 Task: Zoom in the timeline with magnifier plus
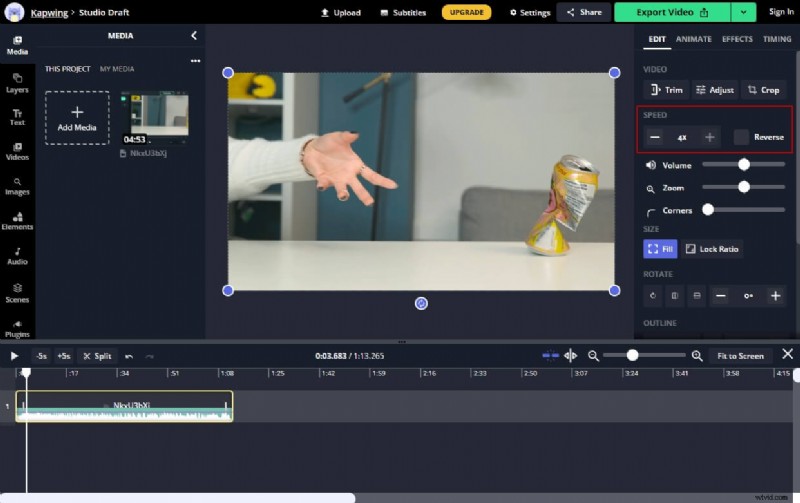click(x=697, y=356)
